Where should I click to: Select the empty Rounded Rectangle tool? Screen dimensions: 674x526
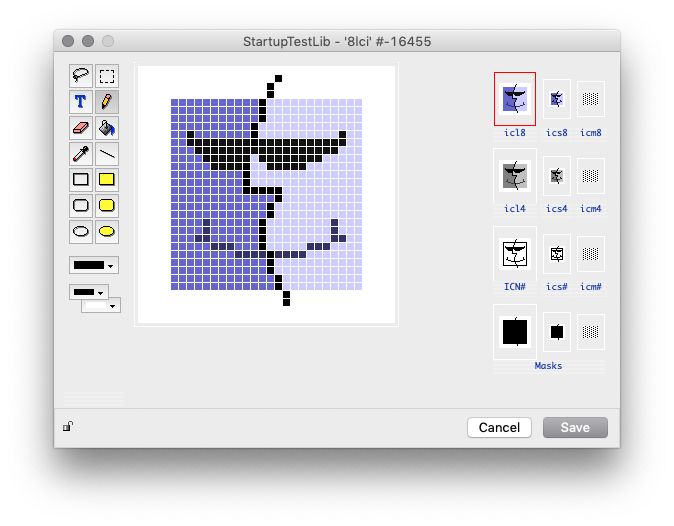click(81, 205)
